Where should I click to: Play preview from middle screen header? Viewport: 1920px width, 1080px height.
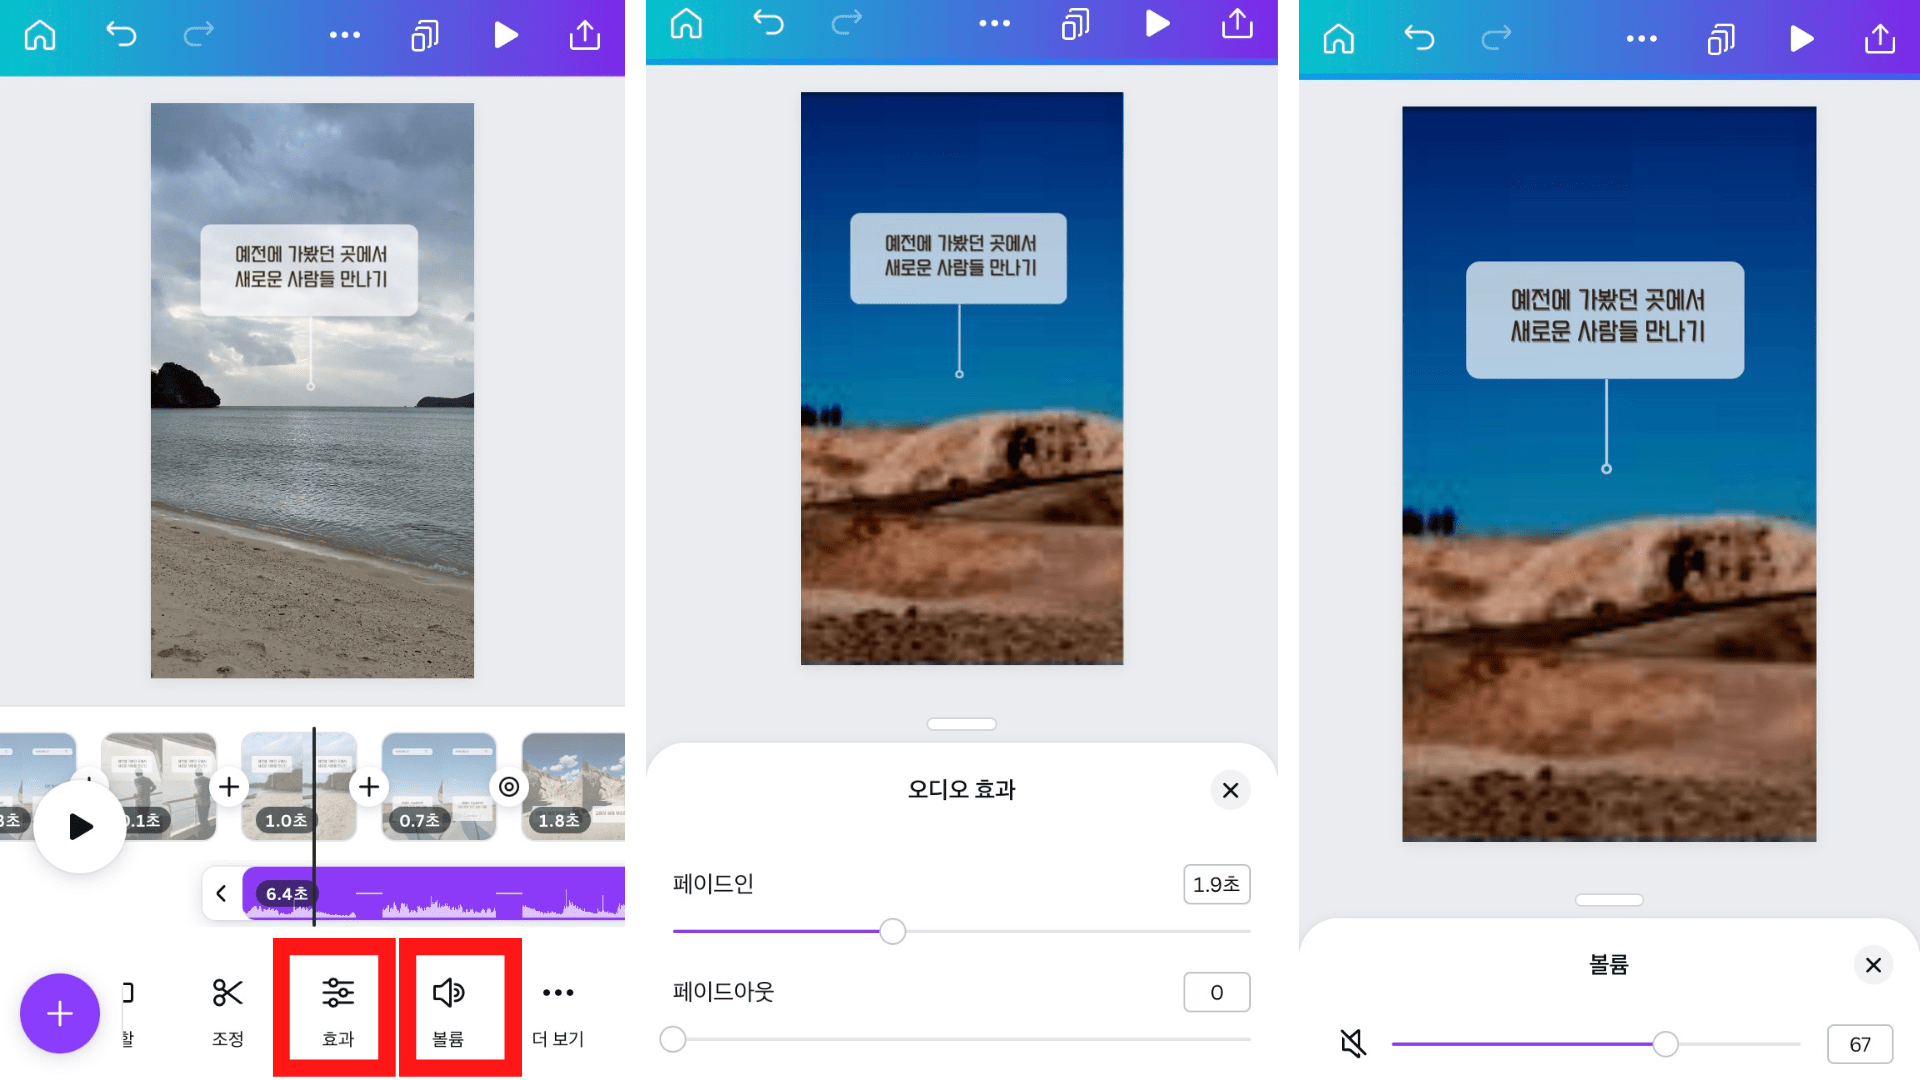1157,24
